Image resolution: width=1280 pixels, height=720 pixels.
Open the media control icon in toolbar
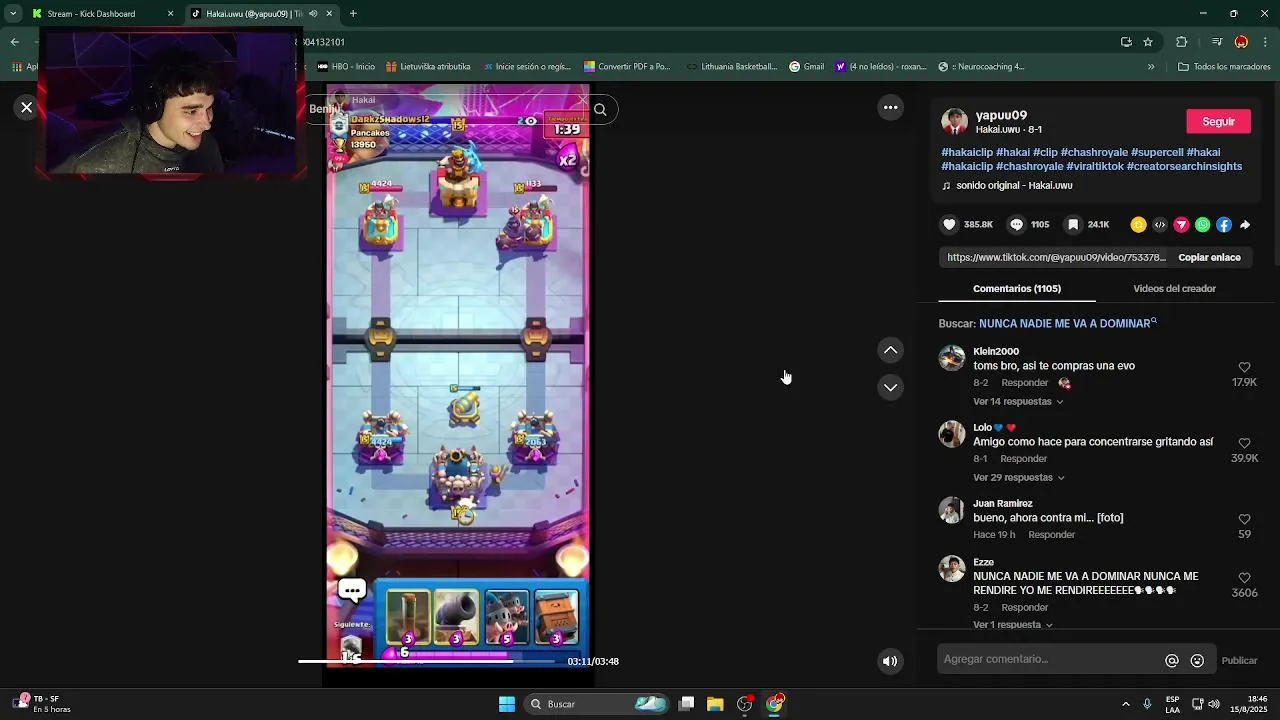pyautogui.click(x=1217, y=42)
